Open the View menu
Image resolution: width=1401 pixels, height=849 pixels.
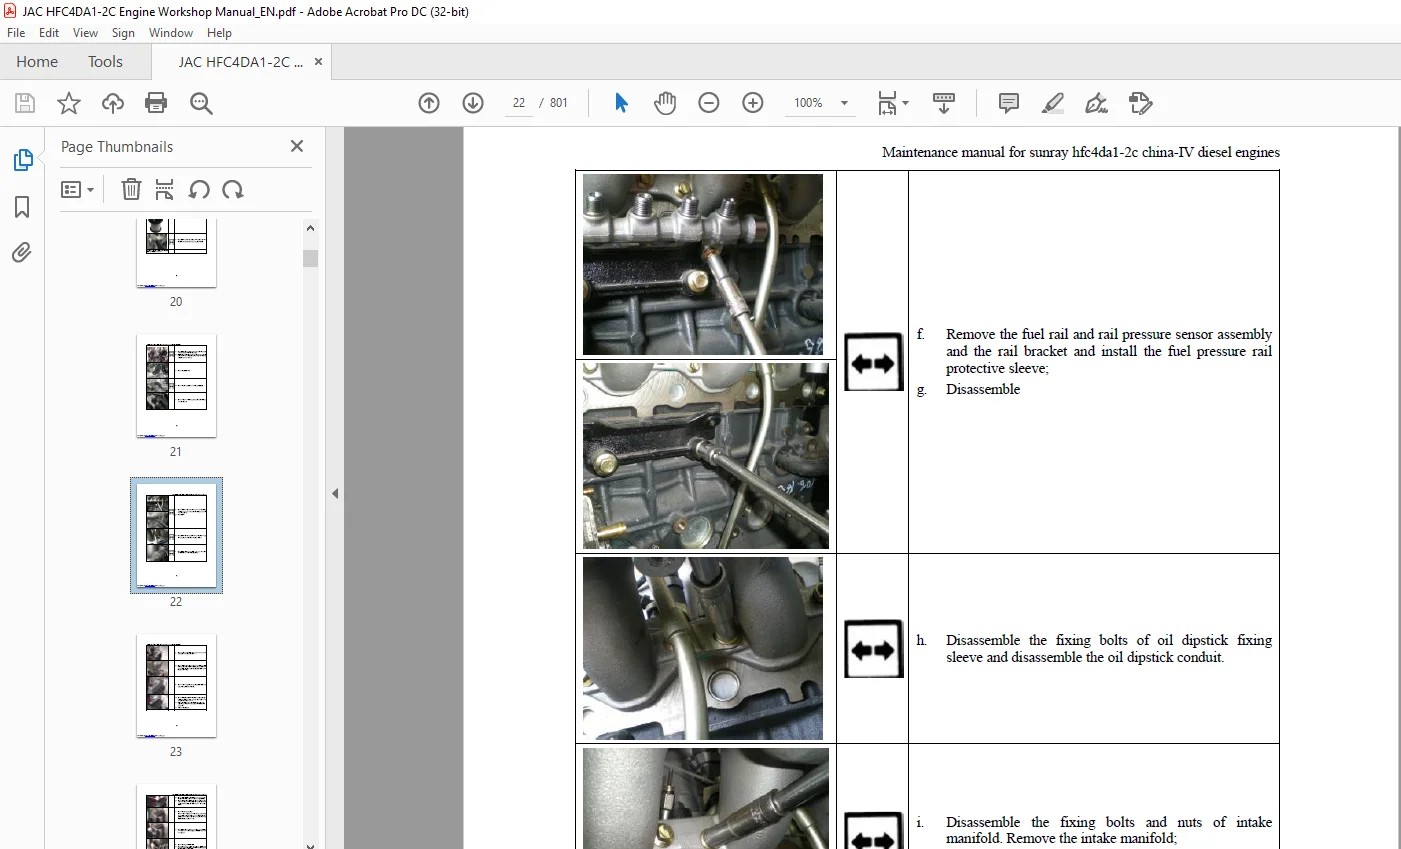pyautogui.click(x=86, y=33)
